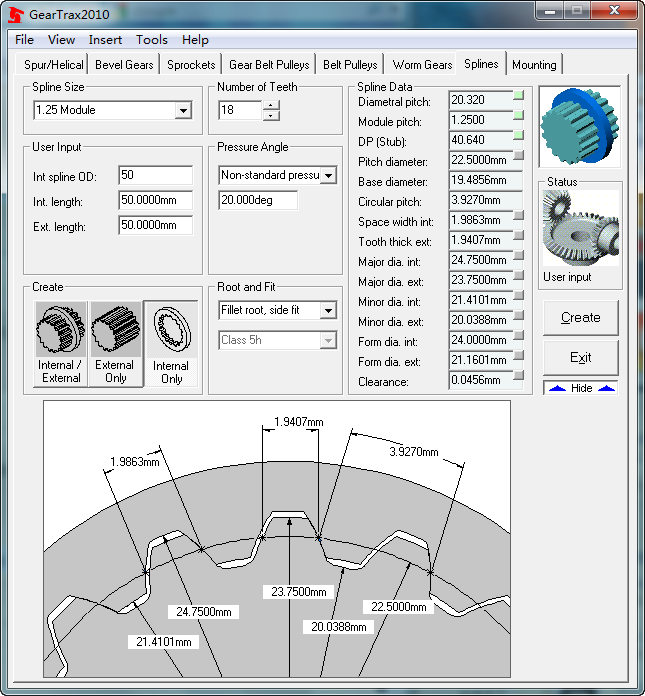
Task: Click the Create button
Action: coord(581,318)
